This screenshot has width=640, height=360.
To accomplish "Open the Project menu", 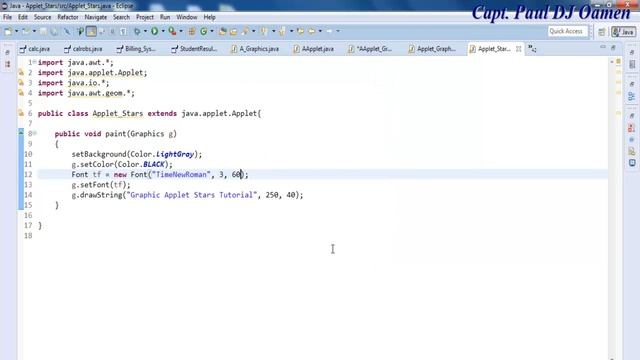I will coord(145,17).
